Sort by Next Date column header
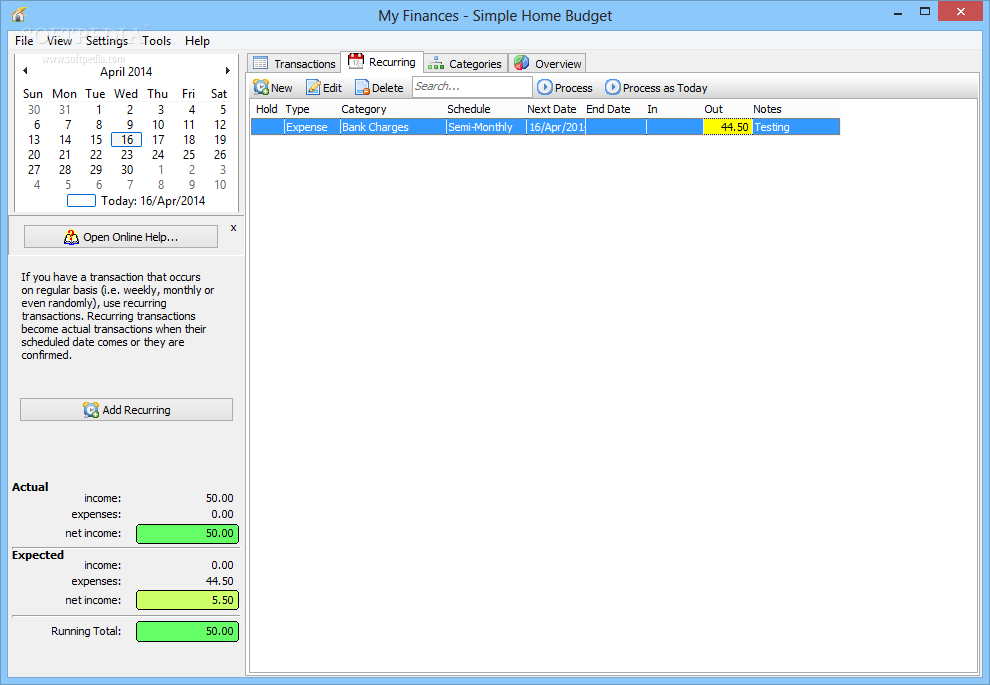 click(552, 109)
